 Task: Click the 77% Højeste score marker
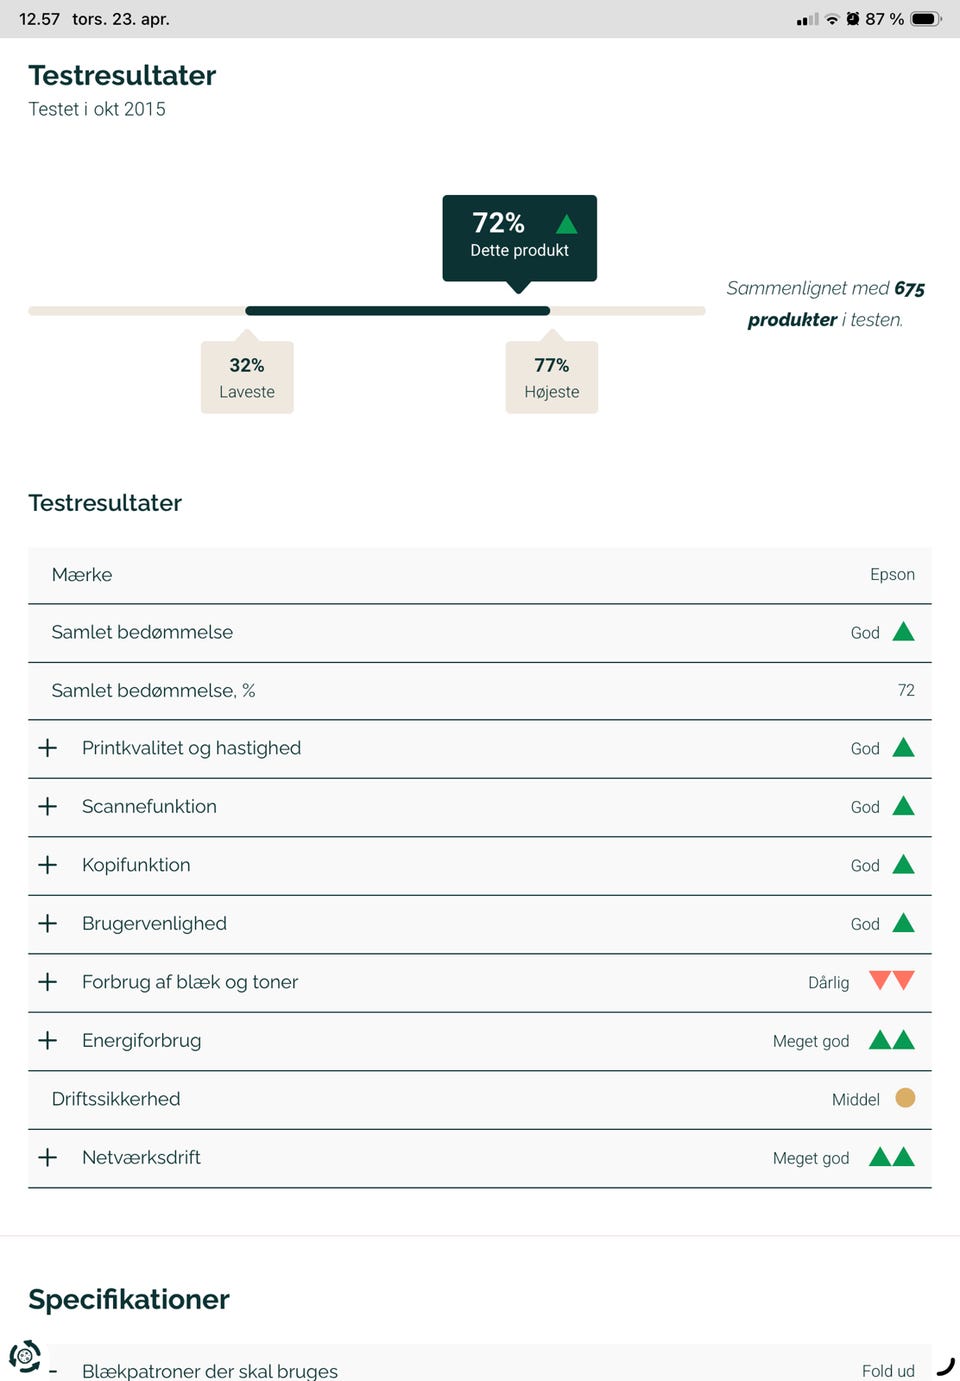(x=552, y=377)
